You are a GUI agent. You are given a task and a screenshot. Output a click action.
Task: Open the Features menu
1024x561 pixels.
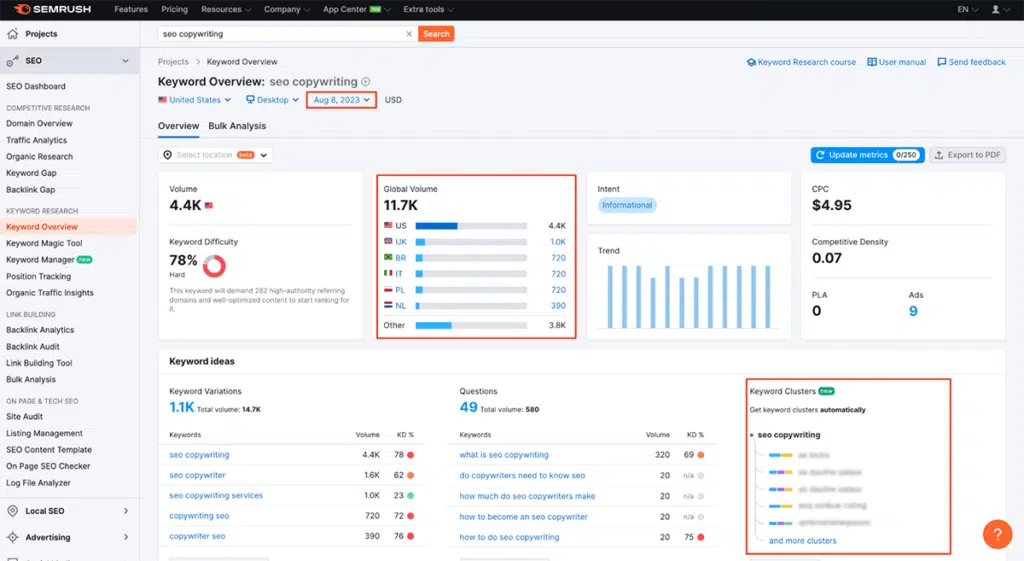tap(131, 9)
